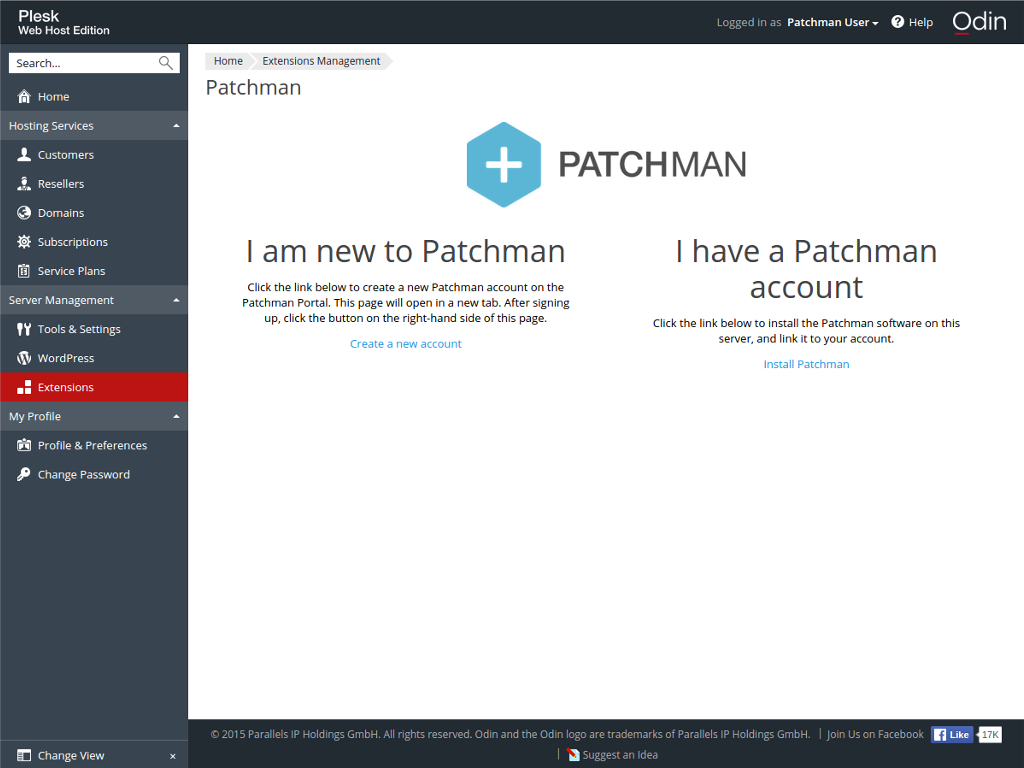Screen dimensions: 1024x768
Task: Click the Domains globe icon
Action: click(x=23, y=212)
